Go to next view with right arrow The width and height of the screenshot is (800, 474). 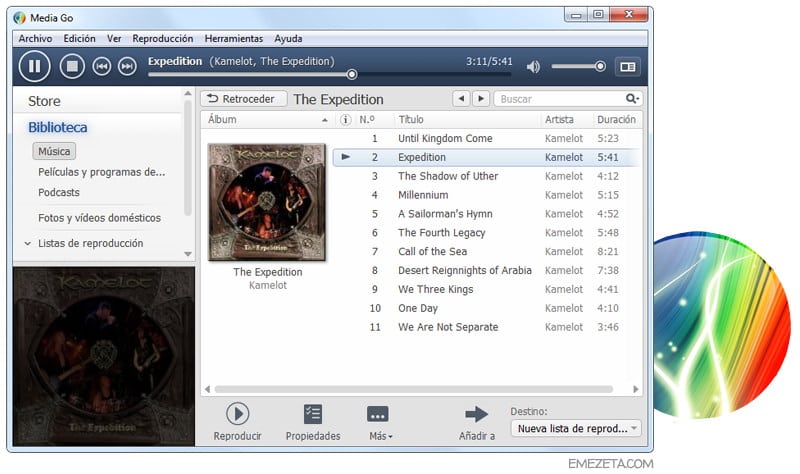point(481,98)
